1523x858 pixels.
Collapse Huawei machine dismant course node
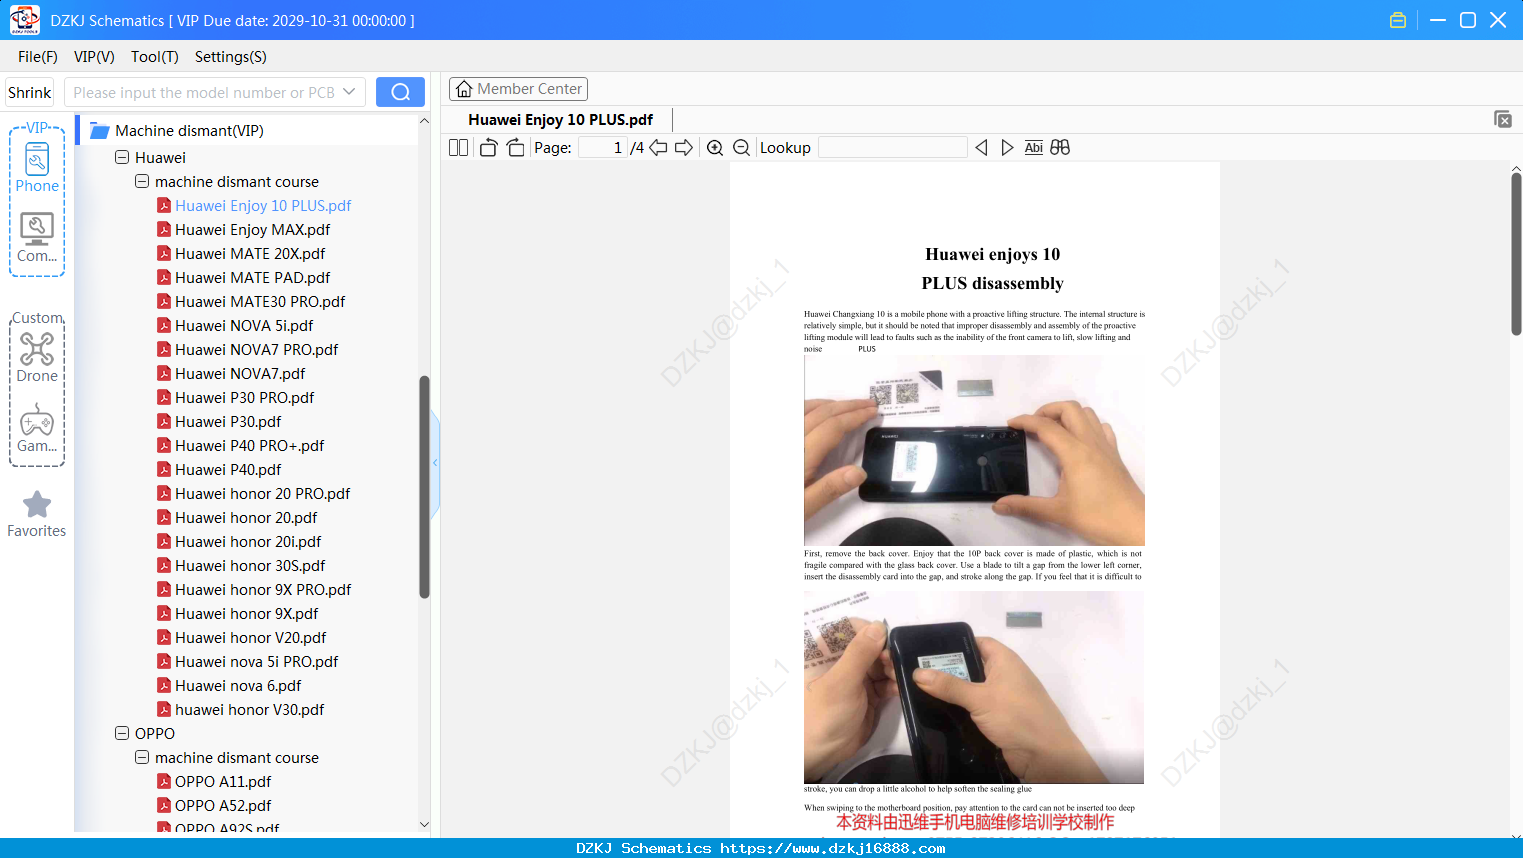pos(142,181)
